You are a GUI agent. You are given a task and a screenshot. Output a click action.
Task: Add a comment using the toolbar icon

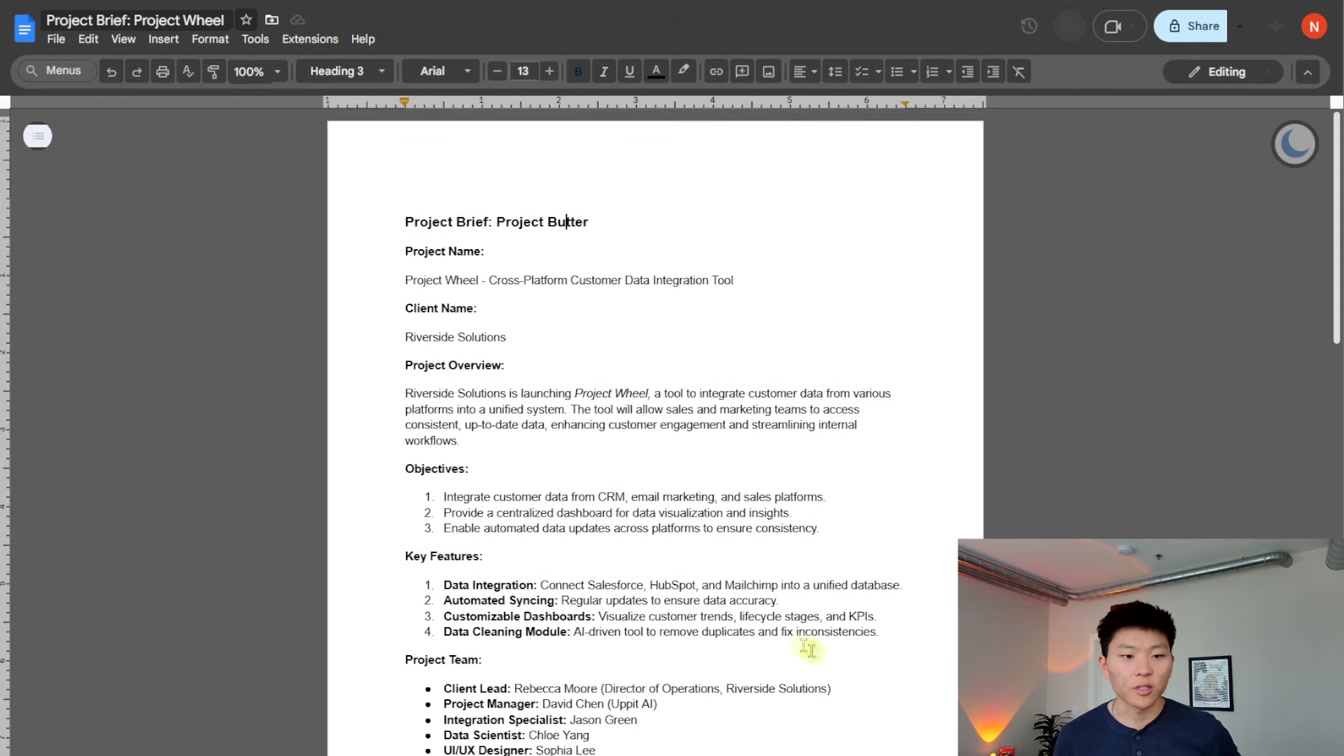point(742,72)
